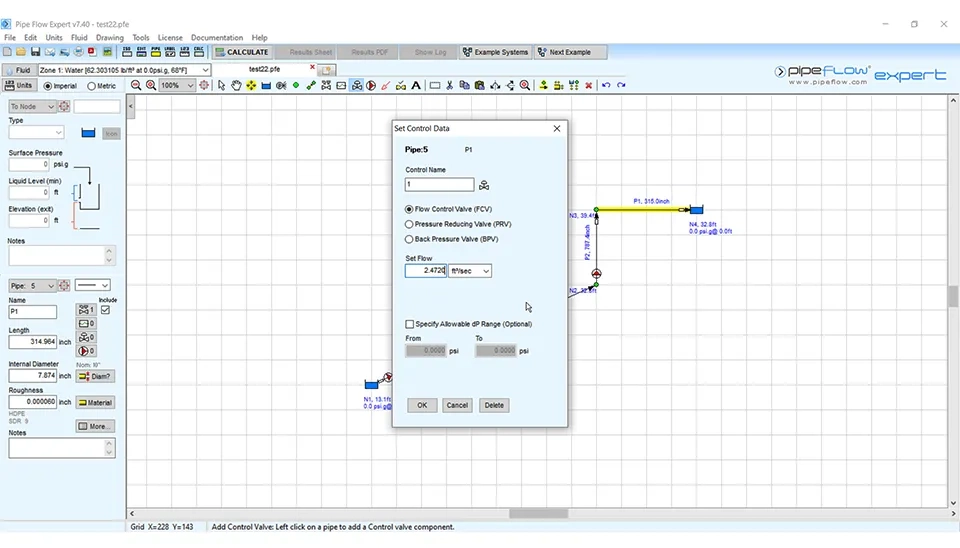The height and width of the screenshot is (548, 960).
Task: Expand the 100% zoom level dropdown
Action: tap(189, 86)
